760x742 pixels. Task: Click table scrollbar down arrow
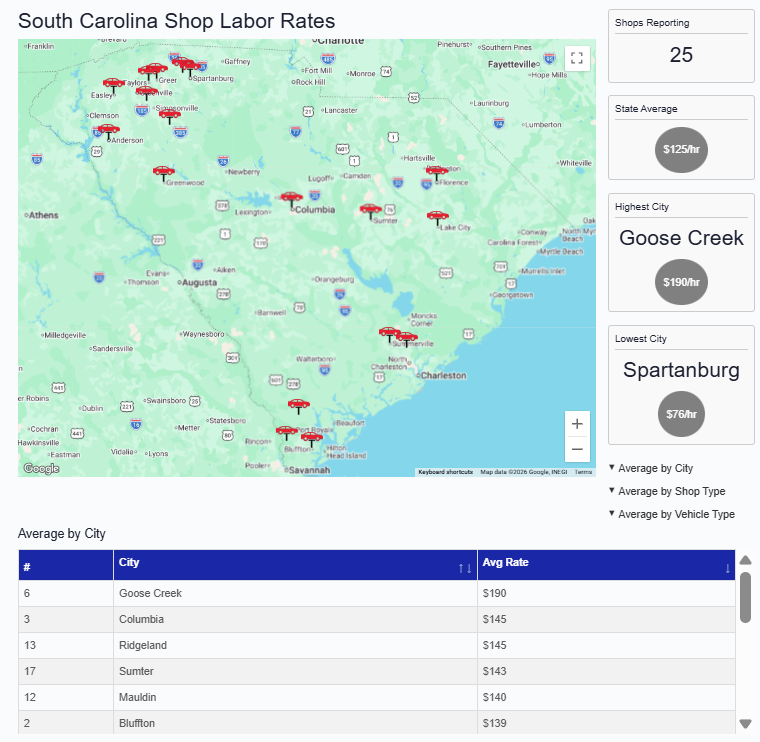click(x=745, y=724)
